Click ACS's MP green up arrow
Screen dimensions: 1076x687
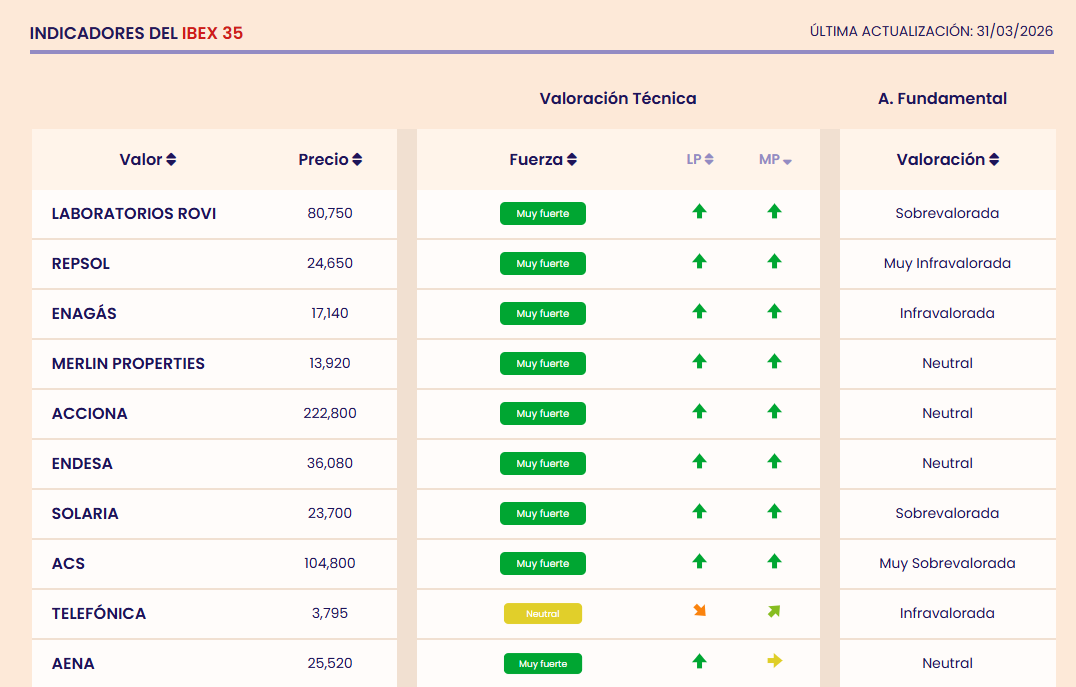(x=774, y=561)
